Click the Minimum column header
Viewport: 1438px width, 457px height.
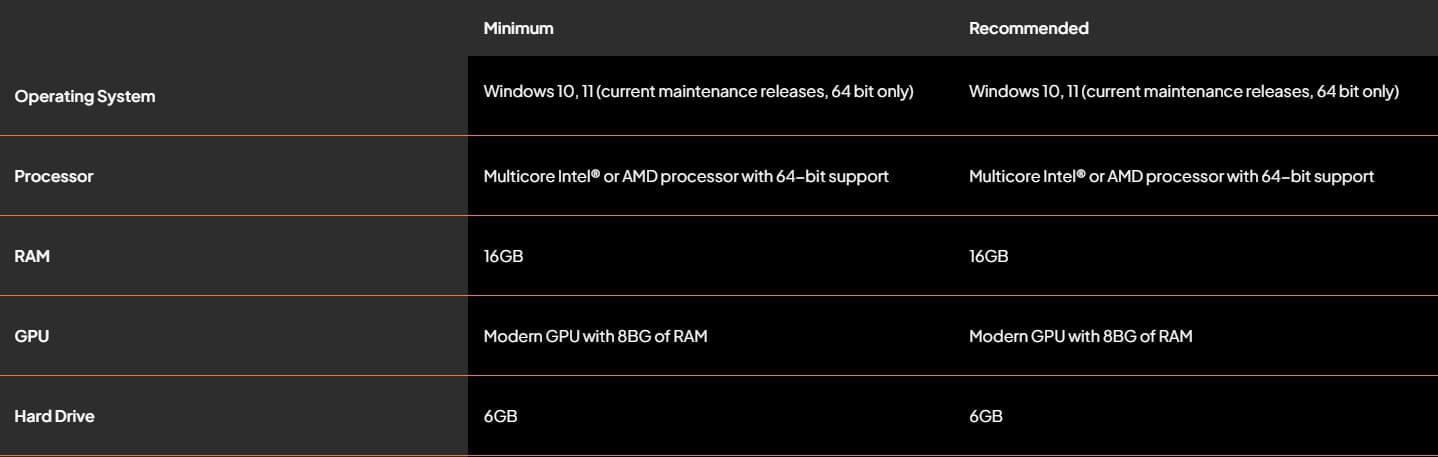pyautogui.click(x=518, y=28)
